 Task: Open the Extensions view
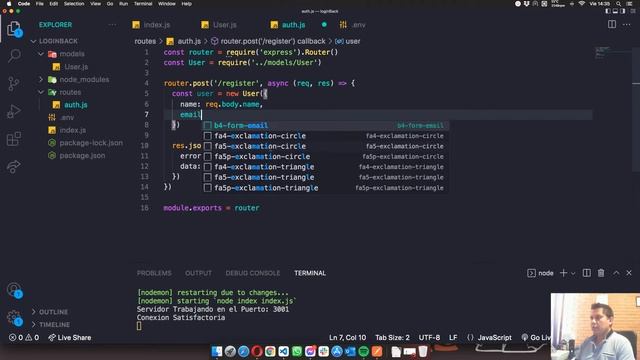pyautogui.click(x=13, y=139)
